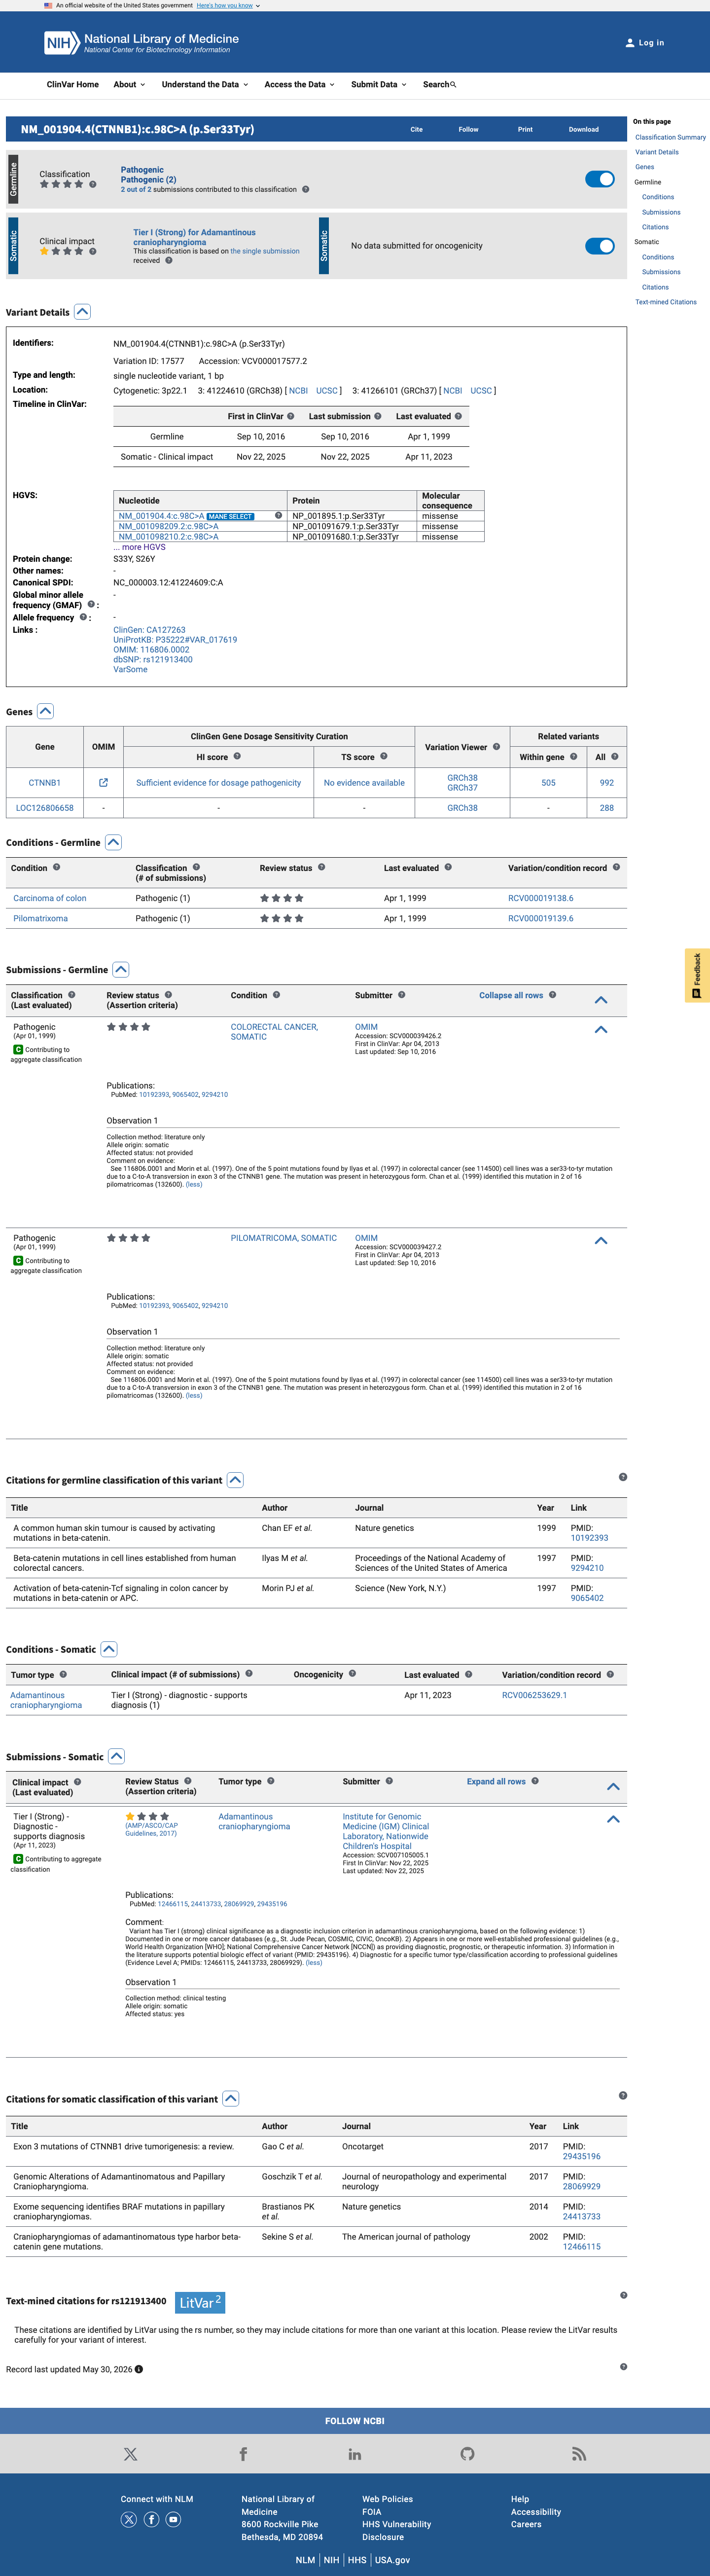Click help icon for somatic citations section

pos(623,2095)
